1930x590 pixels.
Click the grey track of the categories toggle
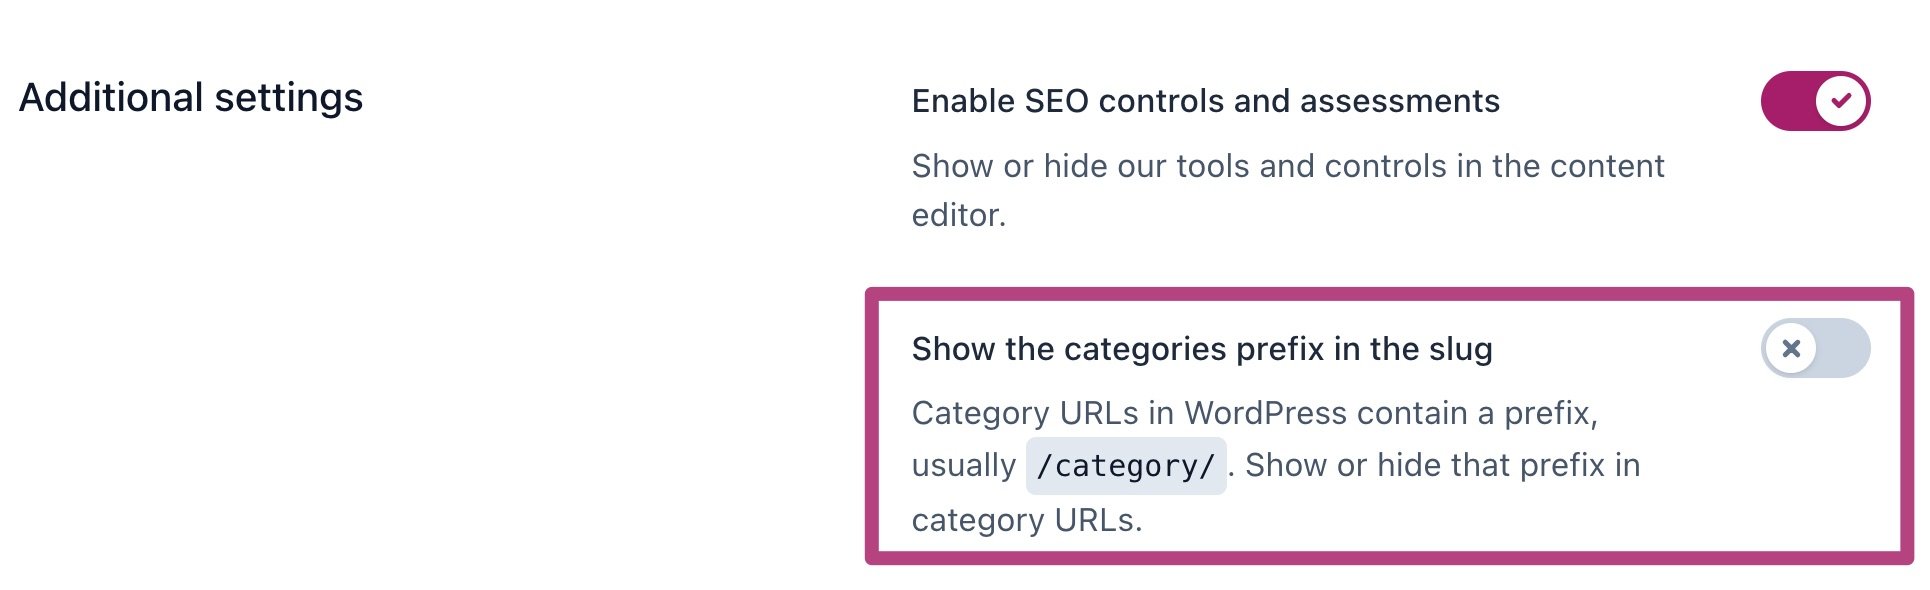tap(1845, 348)
